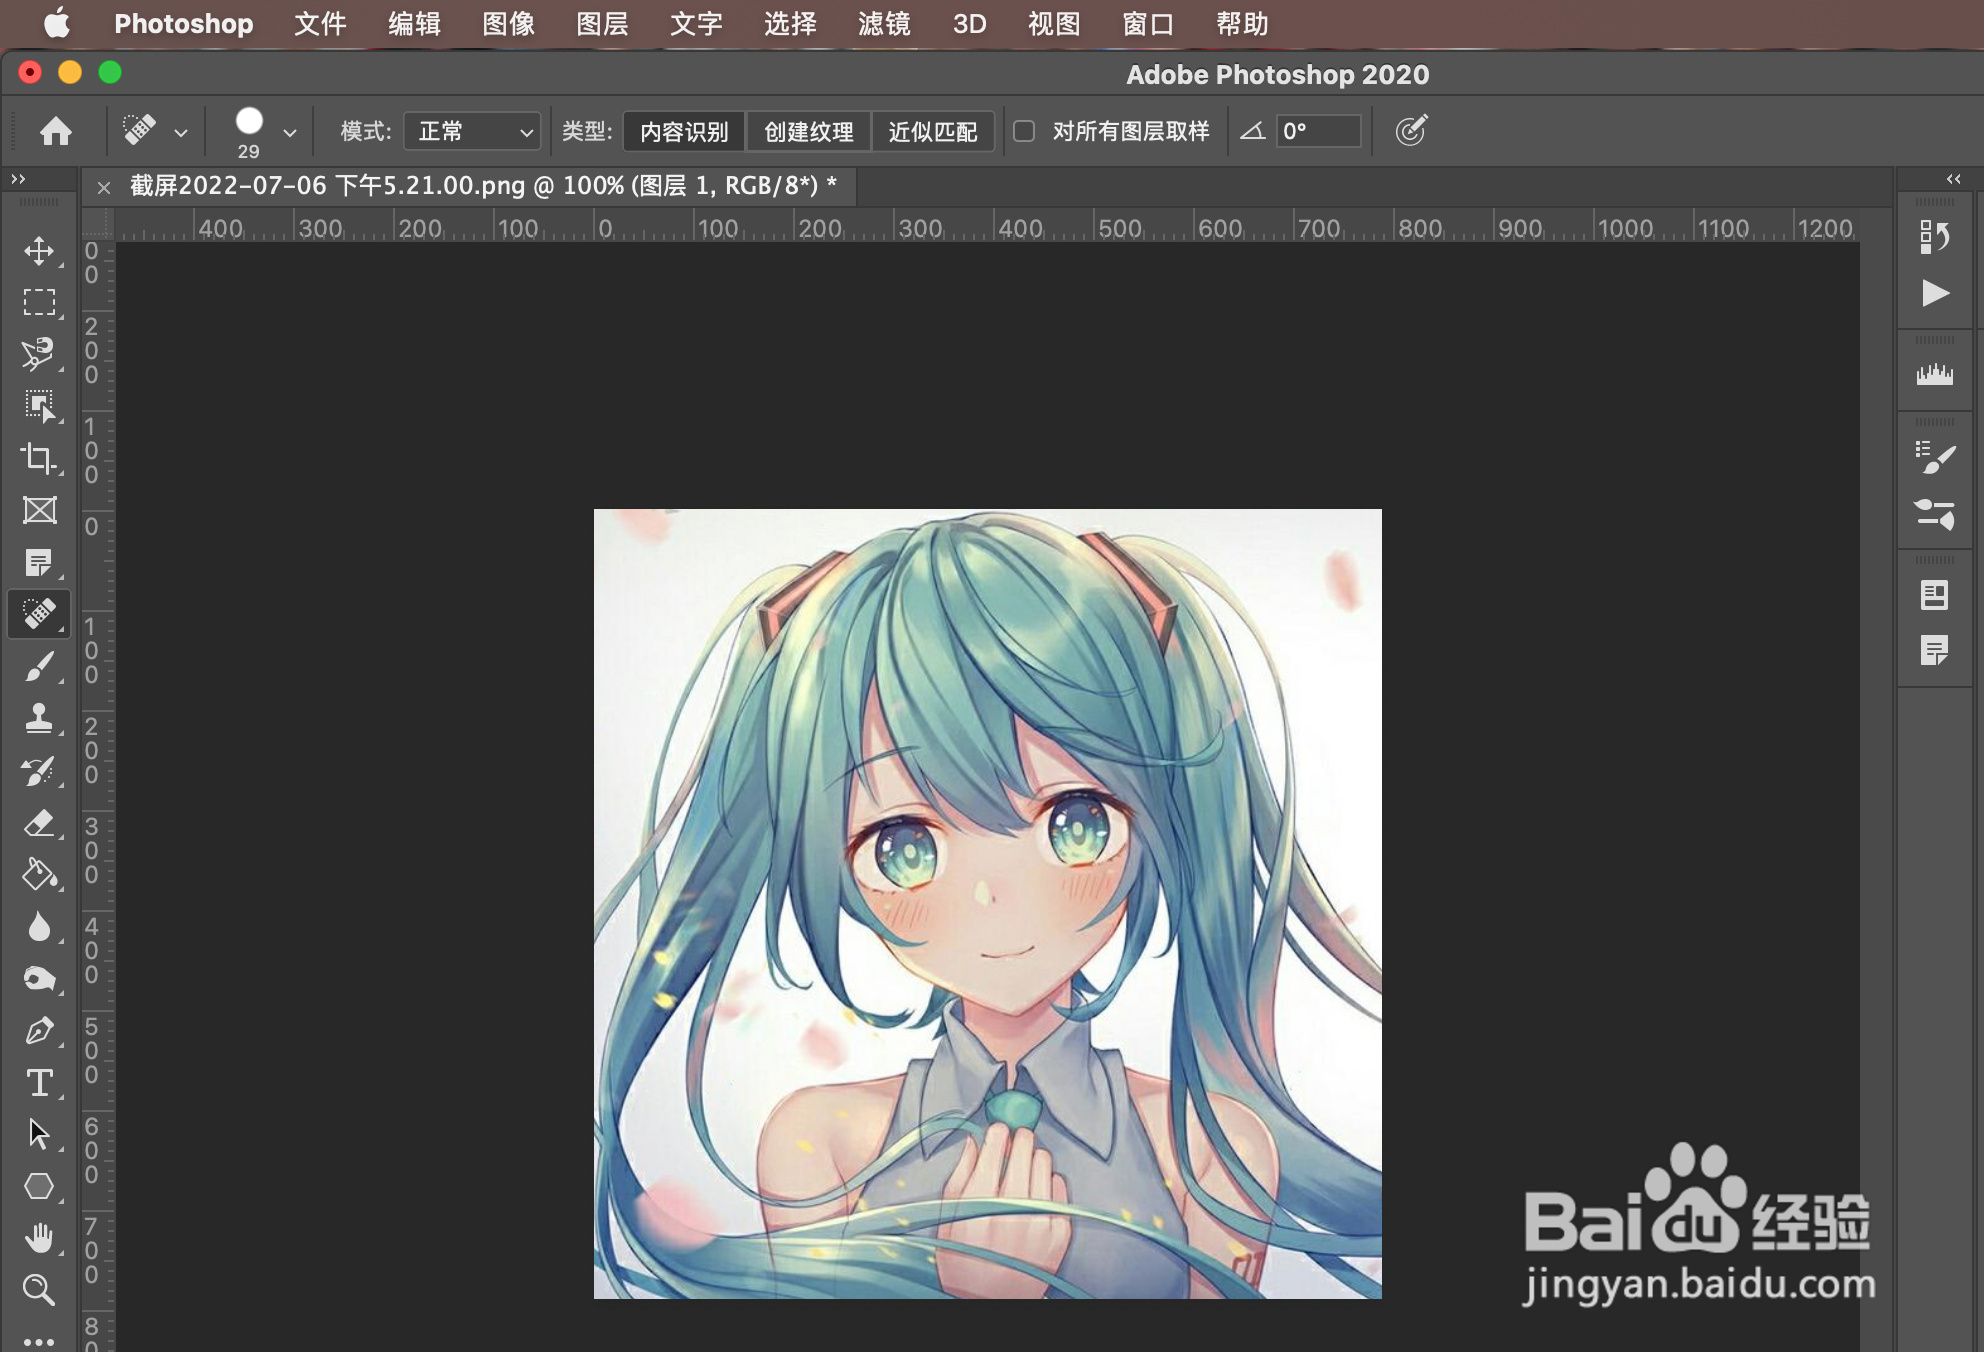Select the Object Selection tool
This screenshot has height=1352, width=1984.
pos(39,406)
